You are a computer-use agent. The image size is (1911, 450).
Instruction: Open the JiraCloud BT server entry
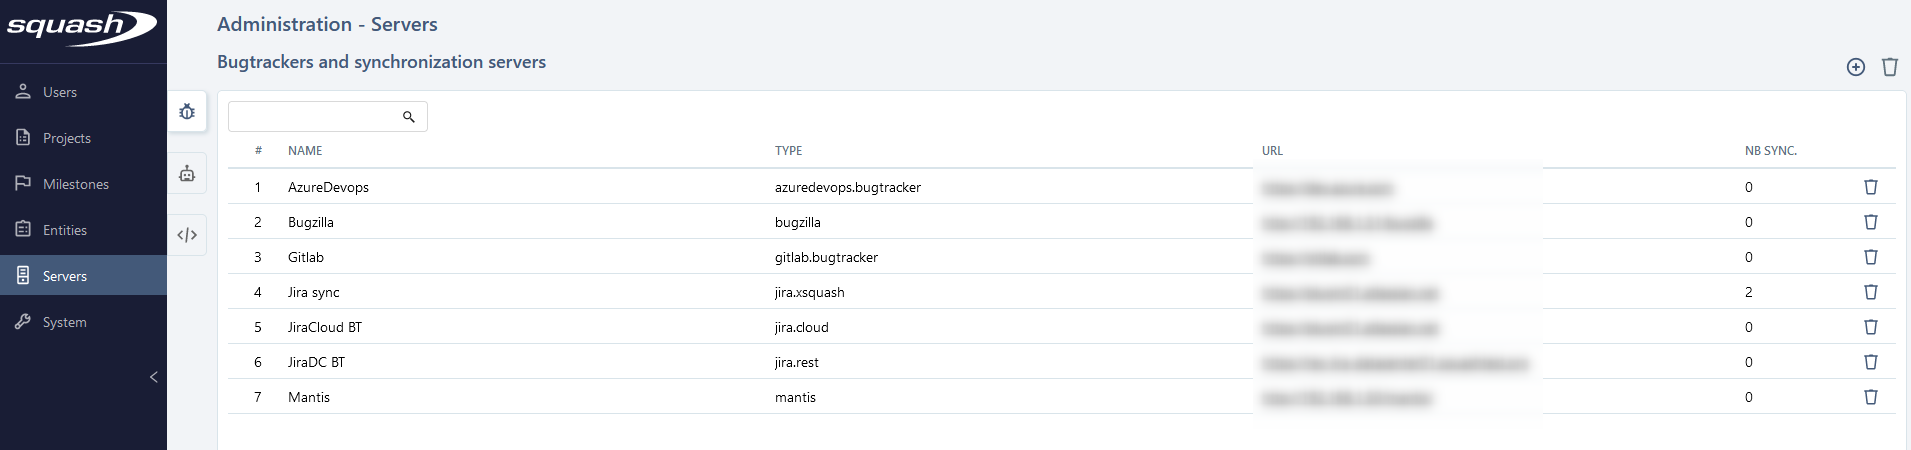coord(325,327)
